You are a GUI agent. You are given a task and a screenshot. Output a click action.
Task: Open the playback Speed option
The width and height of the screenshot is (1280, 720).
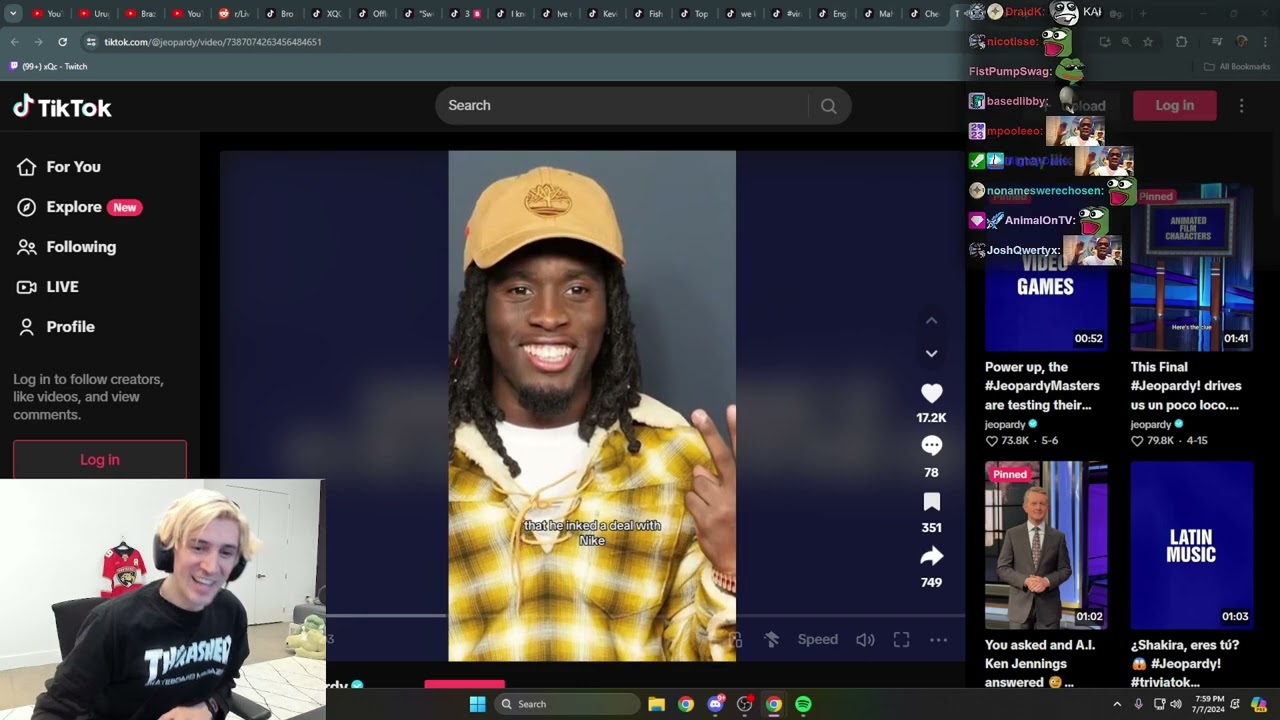click(817, 640)
